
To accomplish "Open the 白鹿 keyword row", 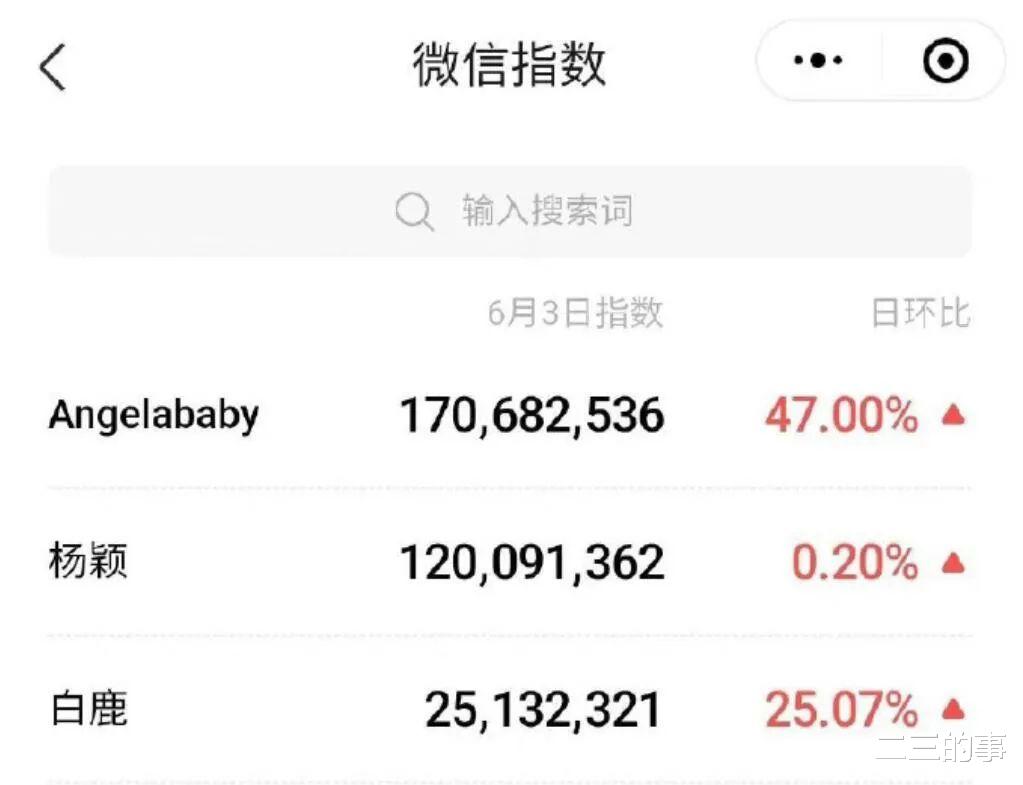I will pos(510,709).
